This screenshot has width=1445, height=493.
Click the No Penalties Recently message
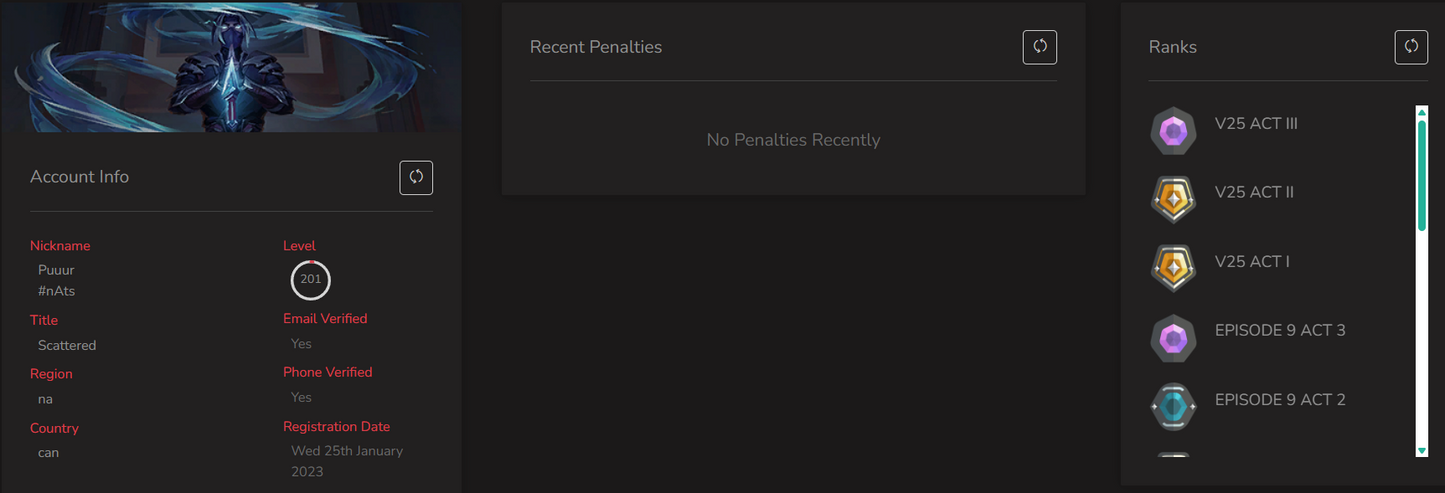click(793, 140)
